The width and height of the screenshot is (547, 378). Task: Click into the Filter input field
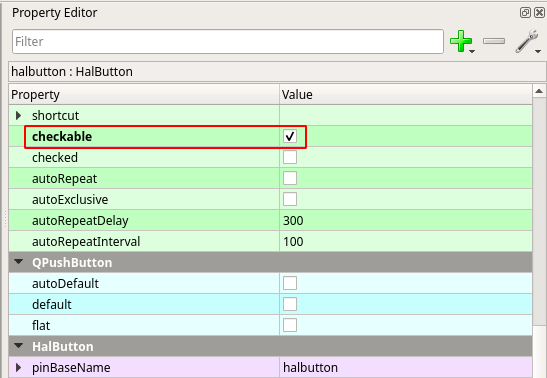point(228,41)
